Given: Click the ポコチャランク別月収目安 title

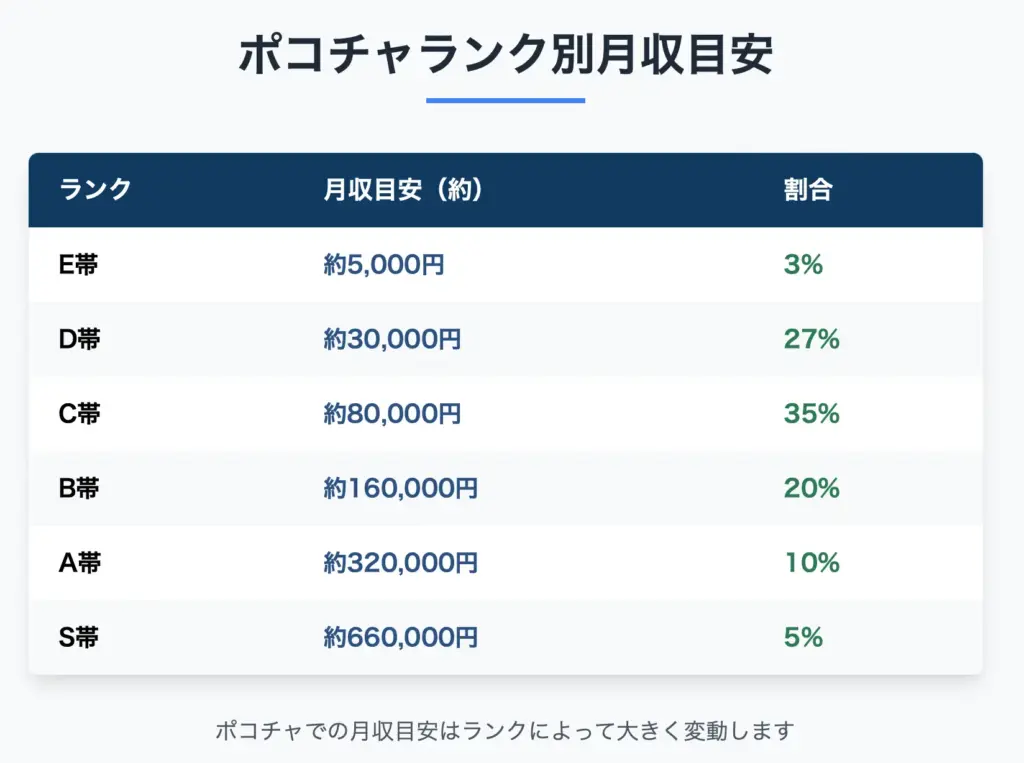Looking at the screenshot, I should coord(505,56).
